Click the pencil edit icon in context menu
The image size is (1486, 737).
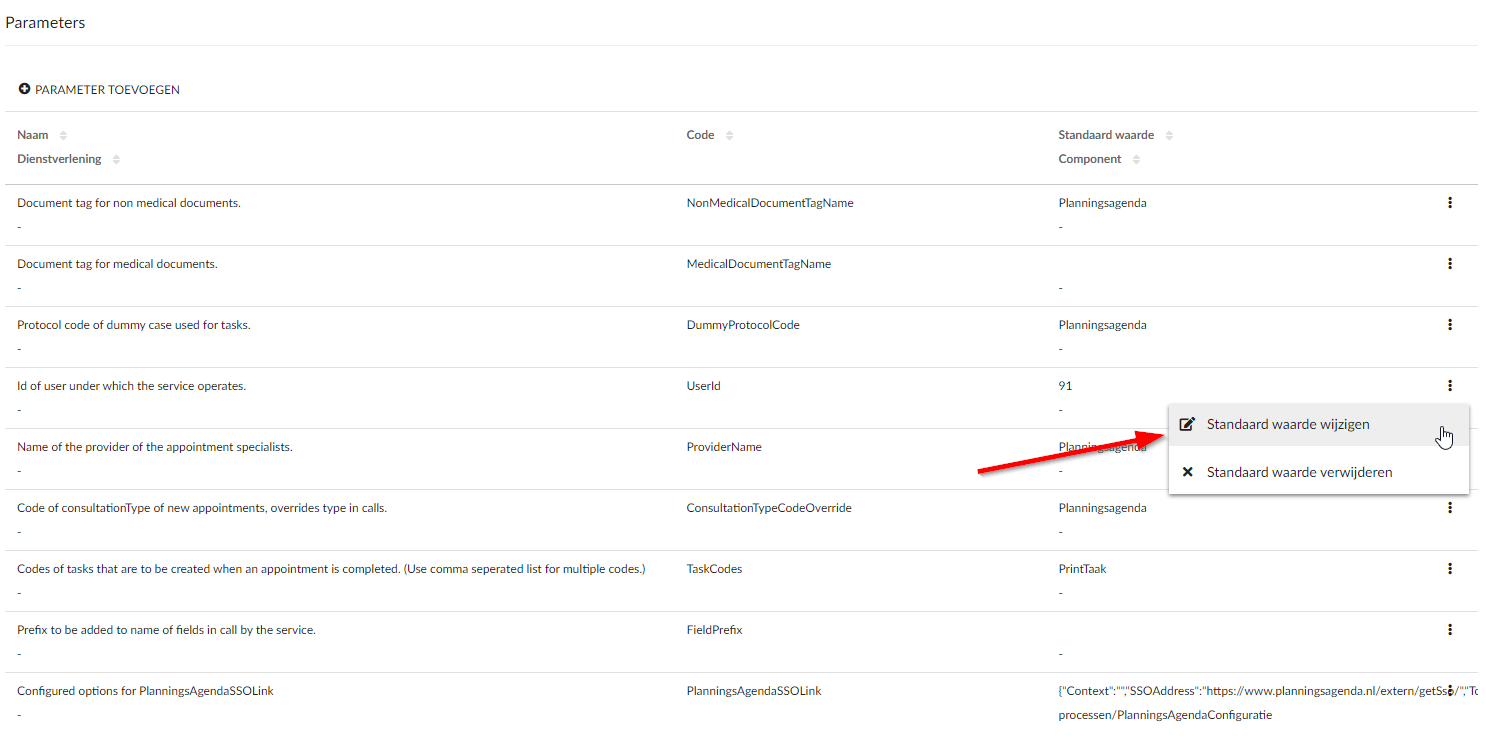tap(1187, 424)
